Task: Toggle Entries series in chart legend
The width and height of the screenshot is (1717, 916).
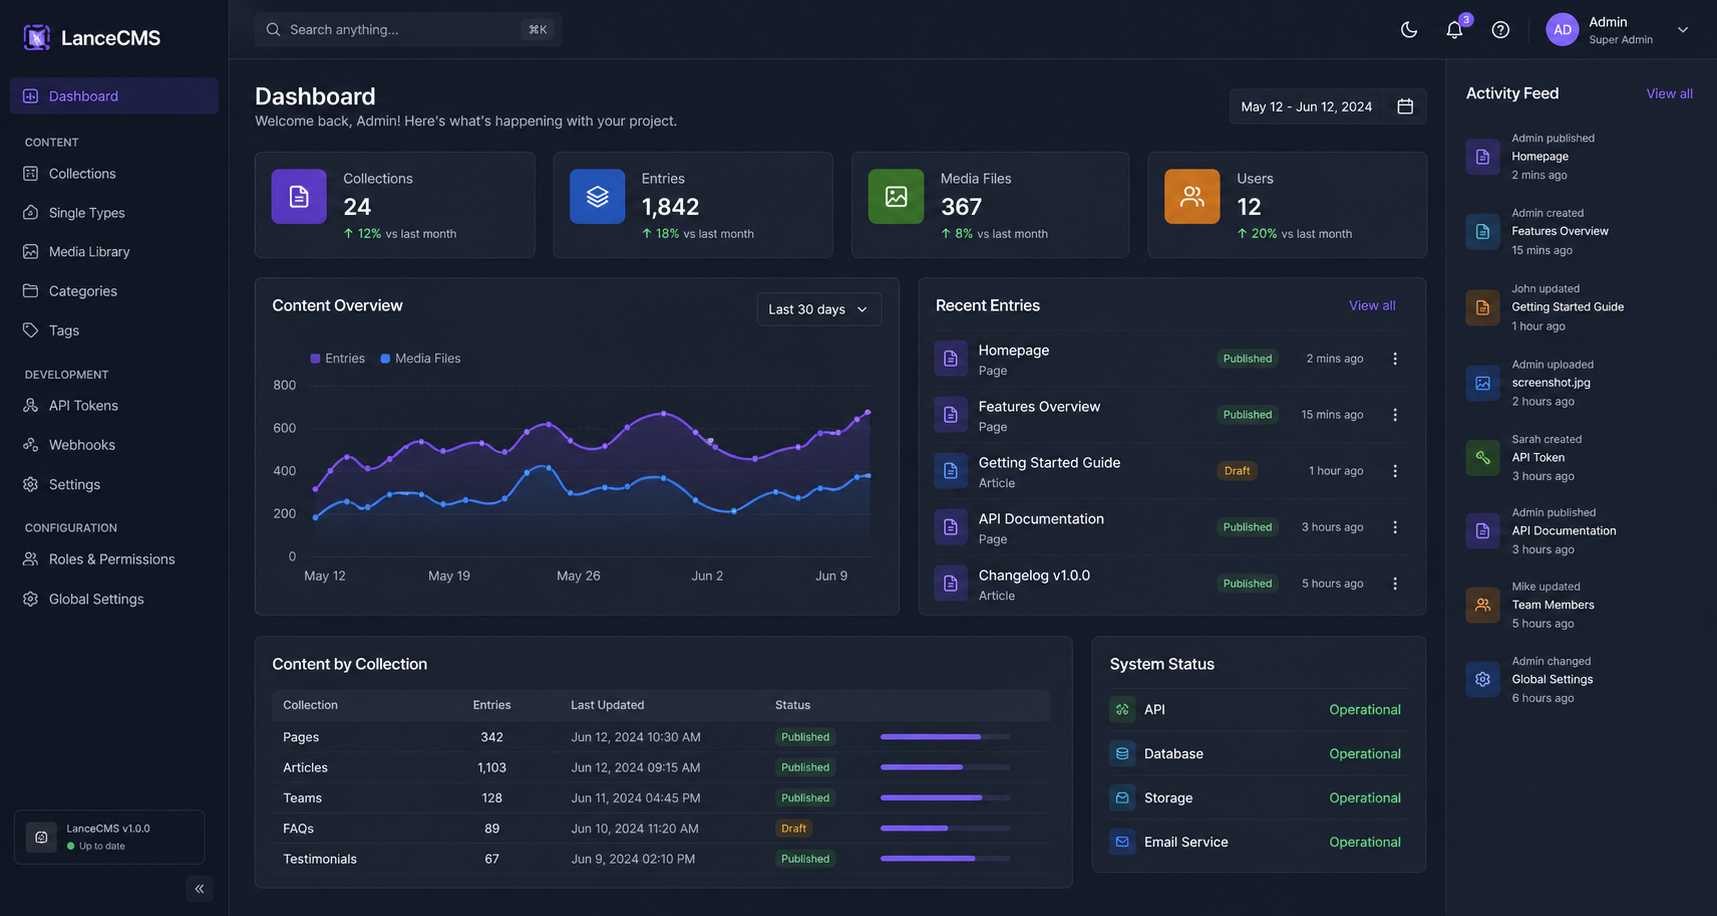Action: [338, 359]
